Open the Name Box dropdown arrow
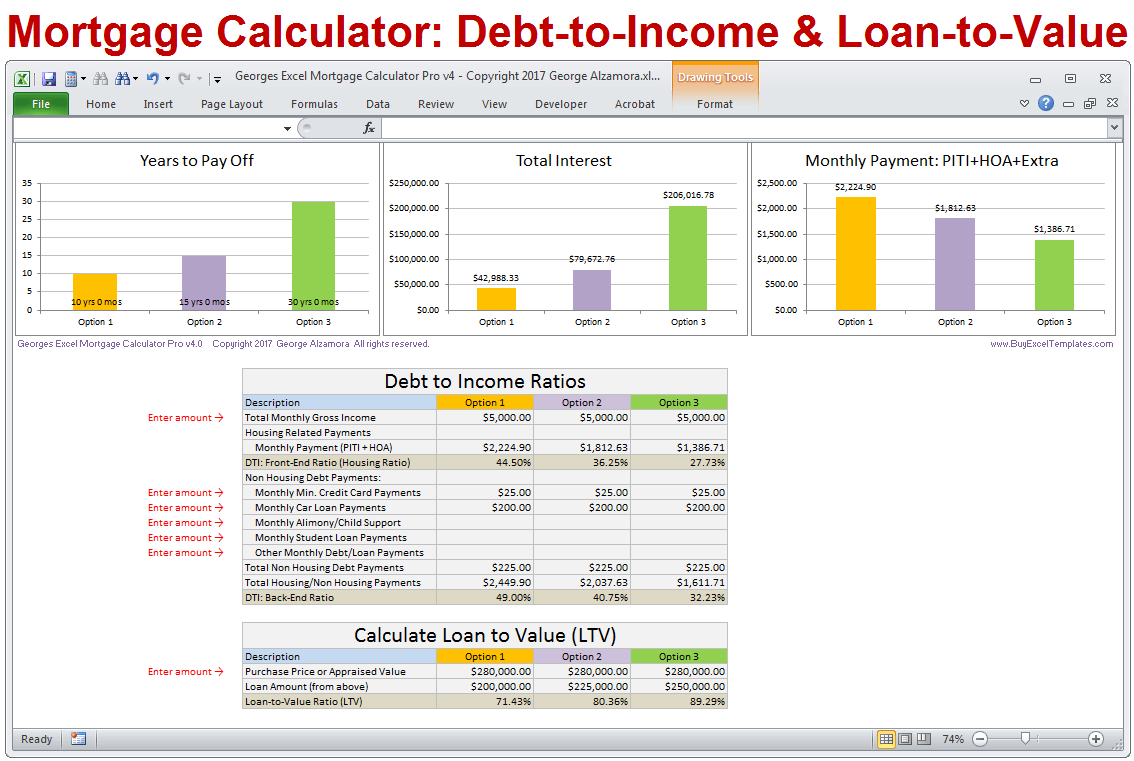Viewport: 1134px width, 761px height. click(x=287, y=128)
